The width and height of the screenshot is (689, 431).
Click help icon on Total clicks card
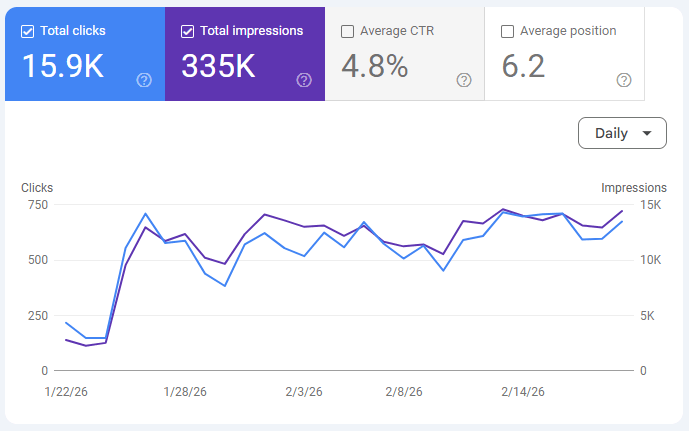point(144,80)
